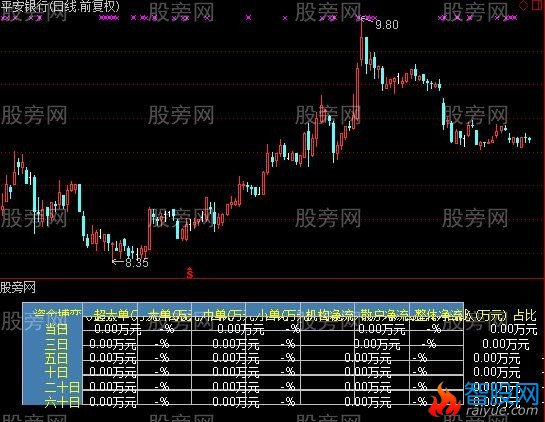This screenshot has width=545, height=422.
Task: Select the 三日 row label
Action: pyautogui.click(x=57, y=344)
